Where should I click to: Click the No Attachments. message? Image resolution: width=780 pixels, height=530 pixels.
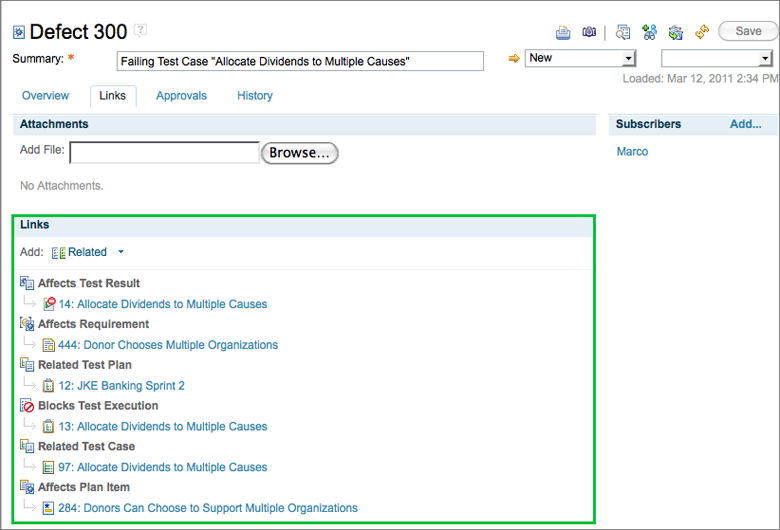[62, 186]
